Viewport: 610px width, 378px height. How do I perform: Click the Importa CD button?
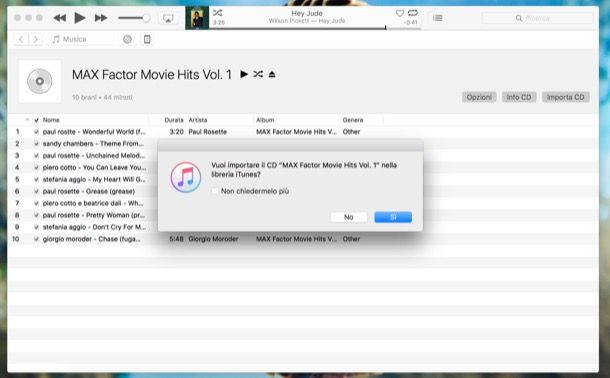click(x=566, y=97)
